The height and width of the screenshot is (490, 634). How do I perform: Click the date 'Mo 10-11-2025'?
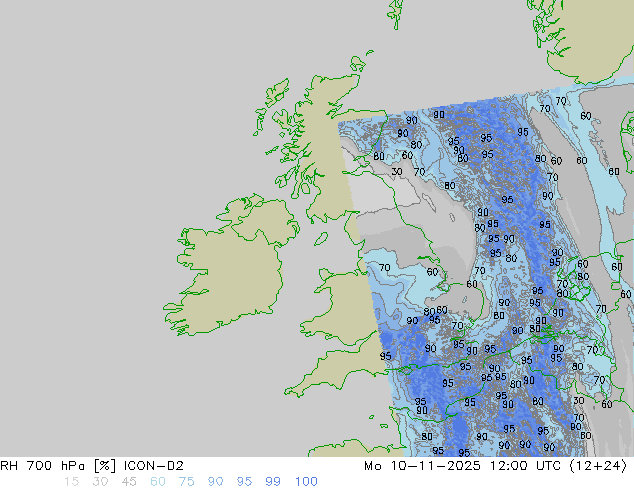(422, 466)
